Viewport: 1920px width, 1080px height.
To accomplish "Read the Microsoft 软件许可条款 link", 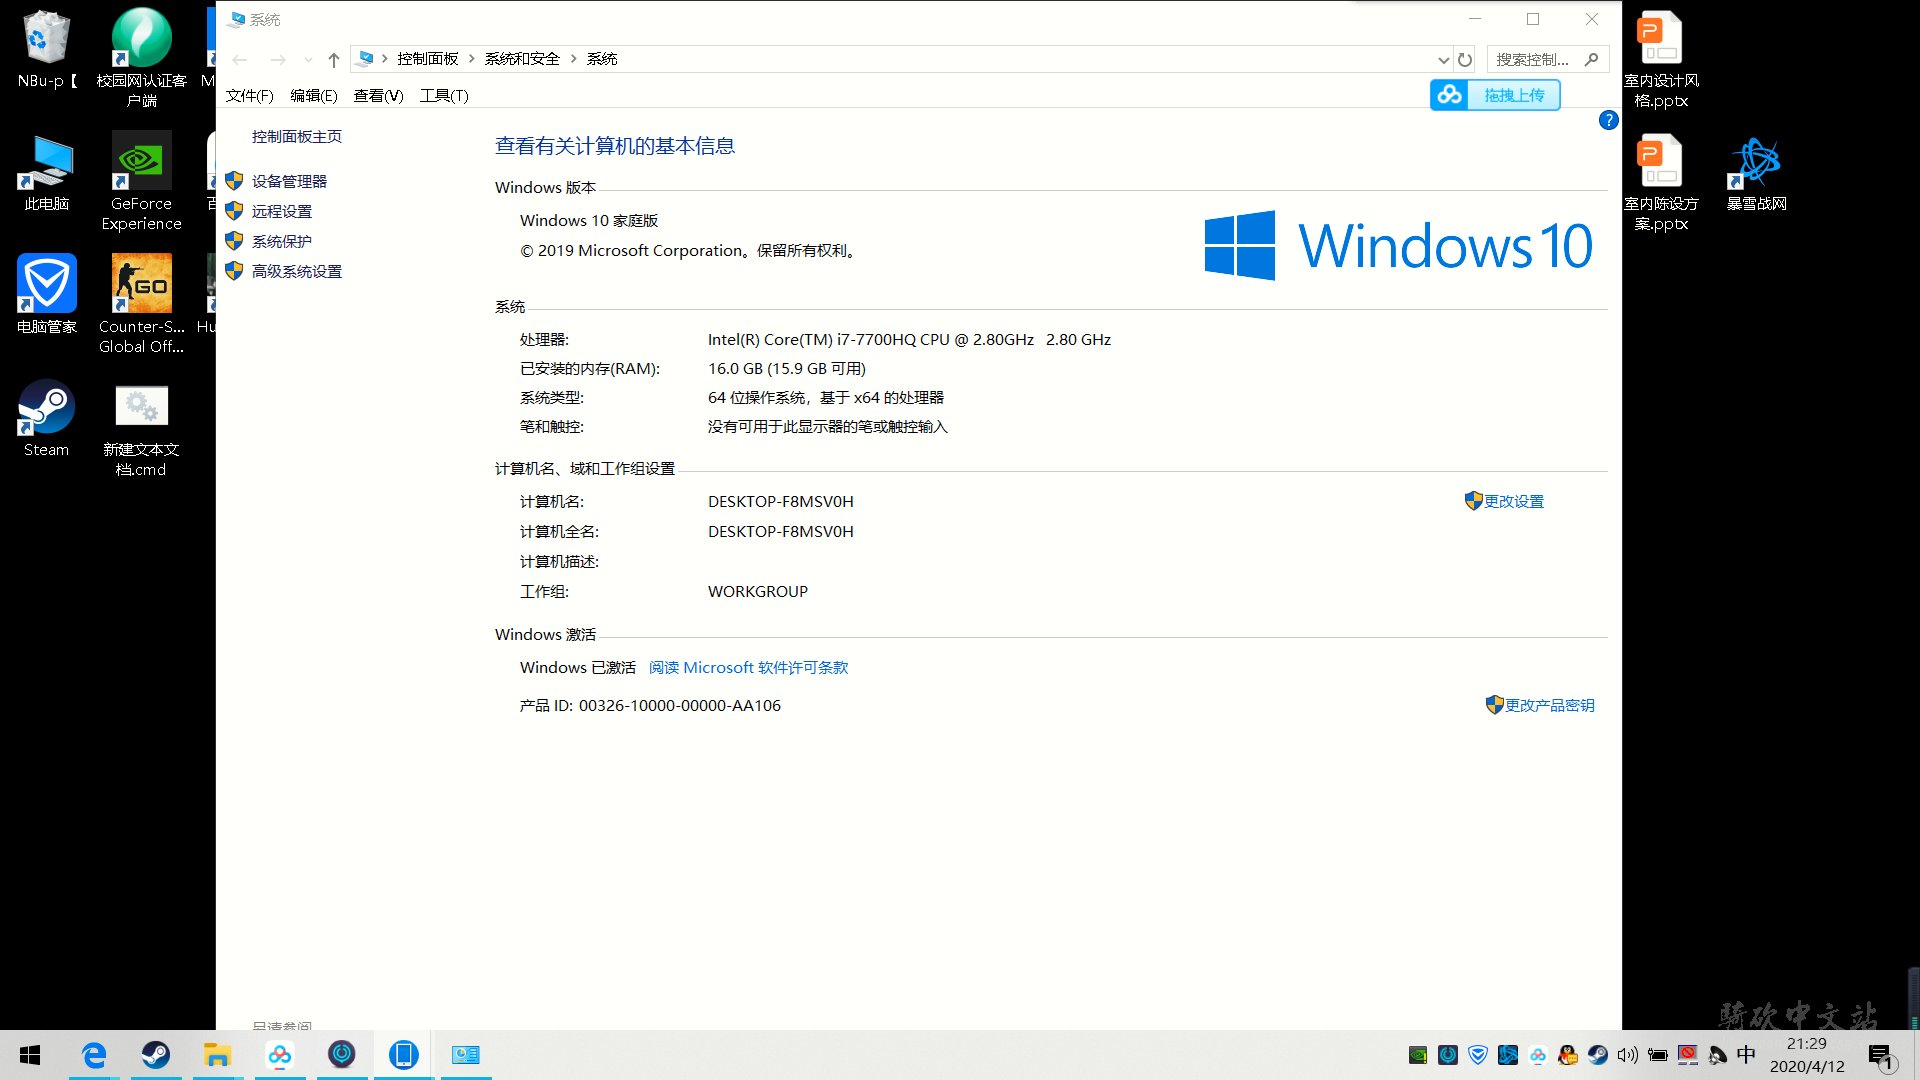I will pos(748,667).
